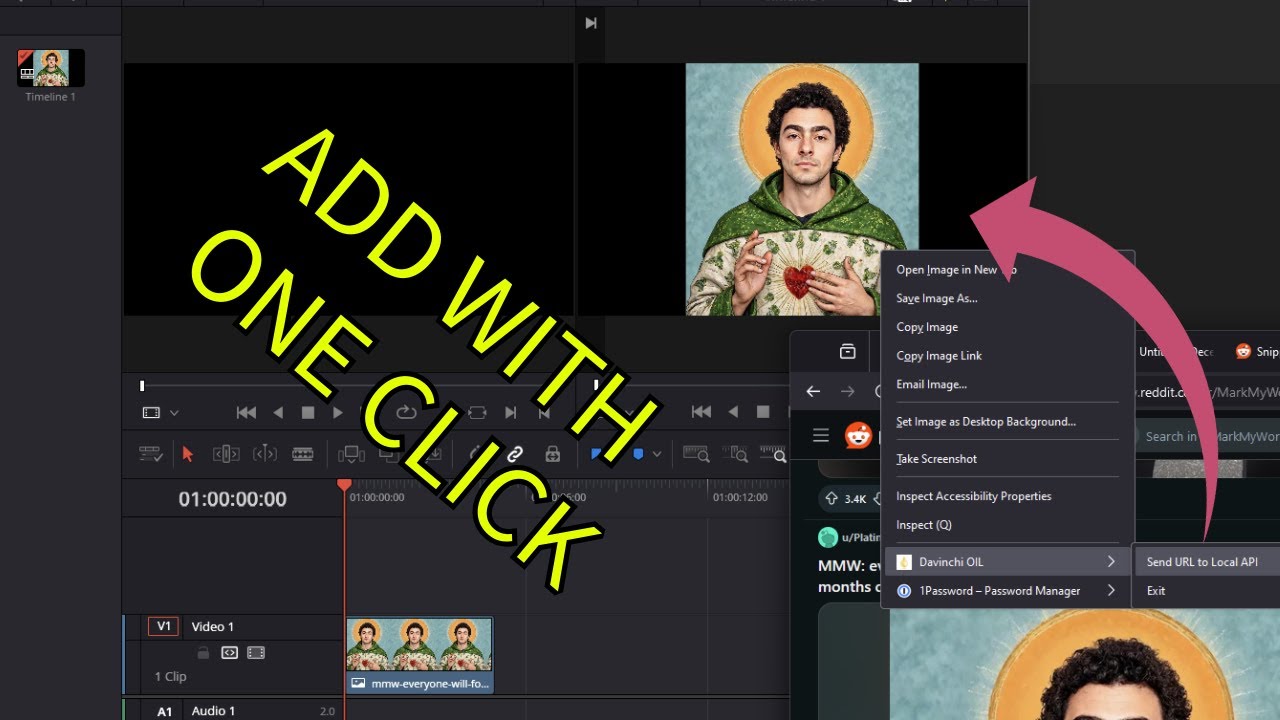Play reverse in the source viewer

pos(278,412)
